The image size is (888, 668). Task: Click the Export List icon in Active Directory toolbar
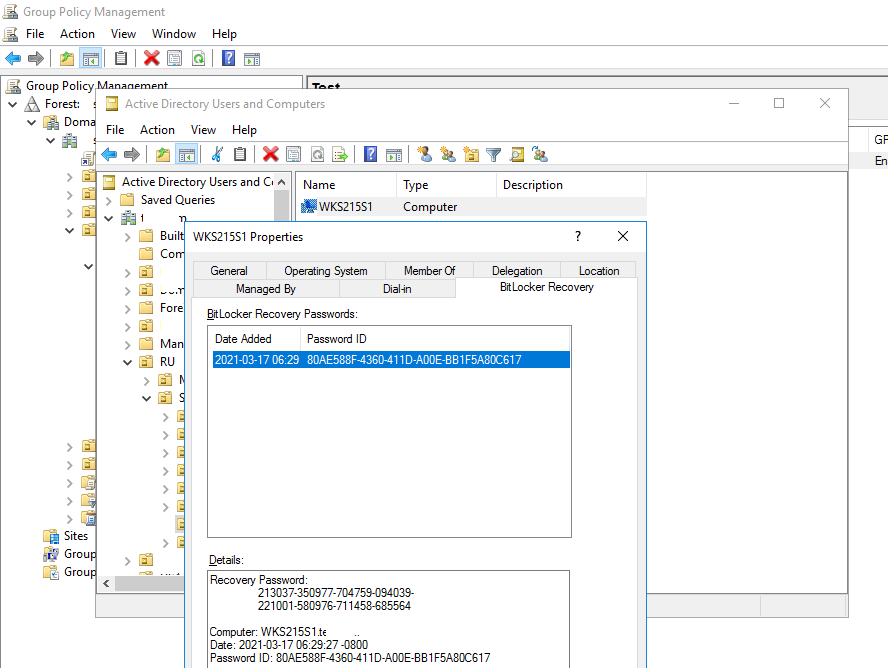tap(340, 154)
